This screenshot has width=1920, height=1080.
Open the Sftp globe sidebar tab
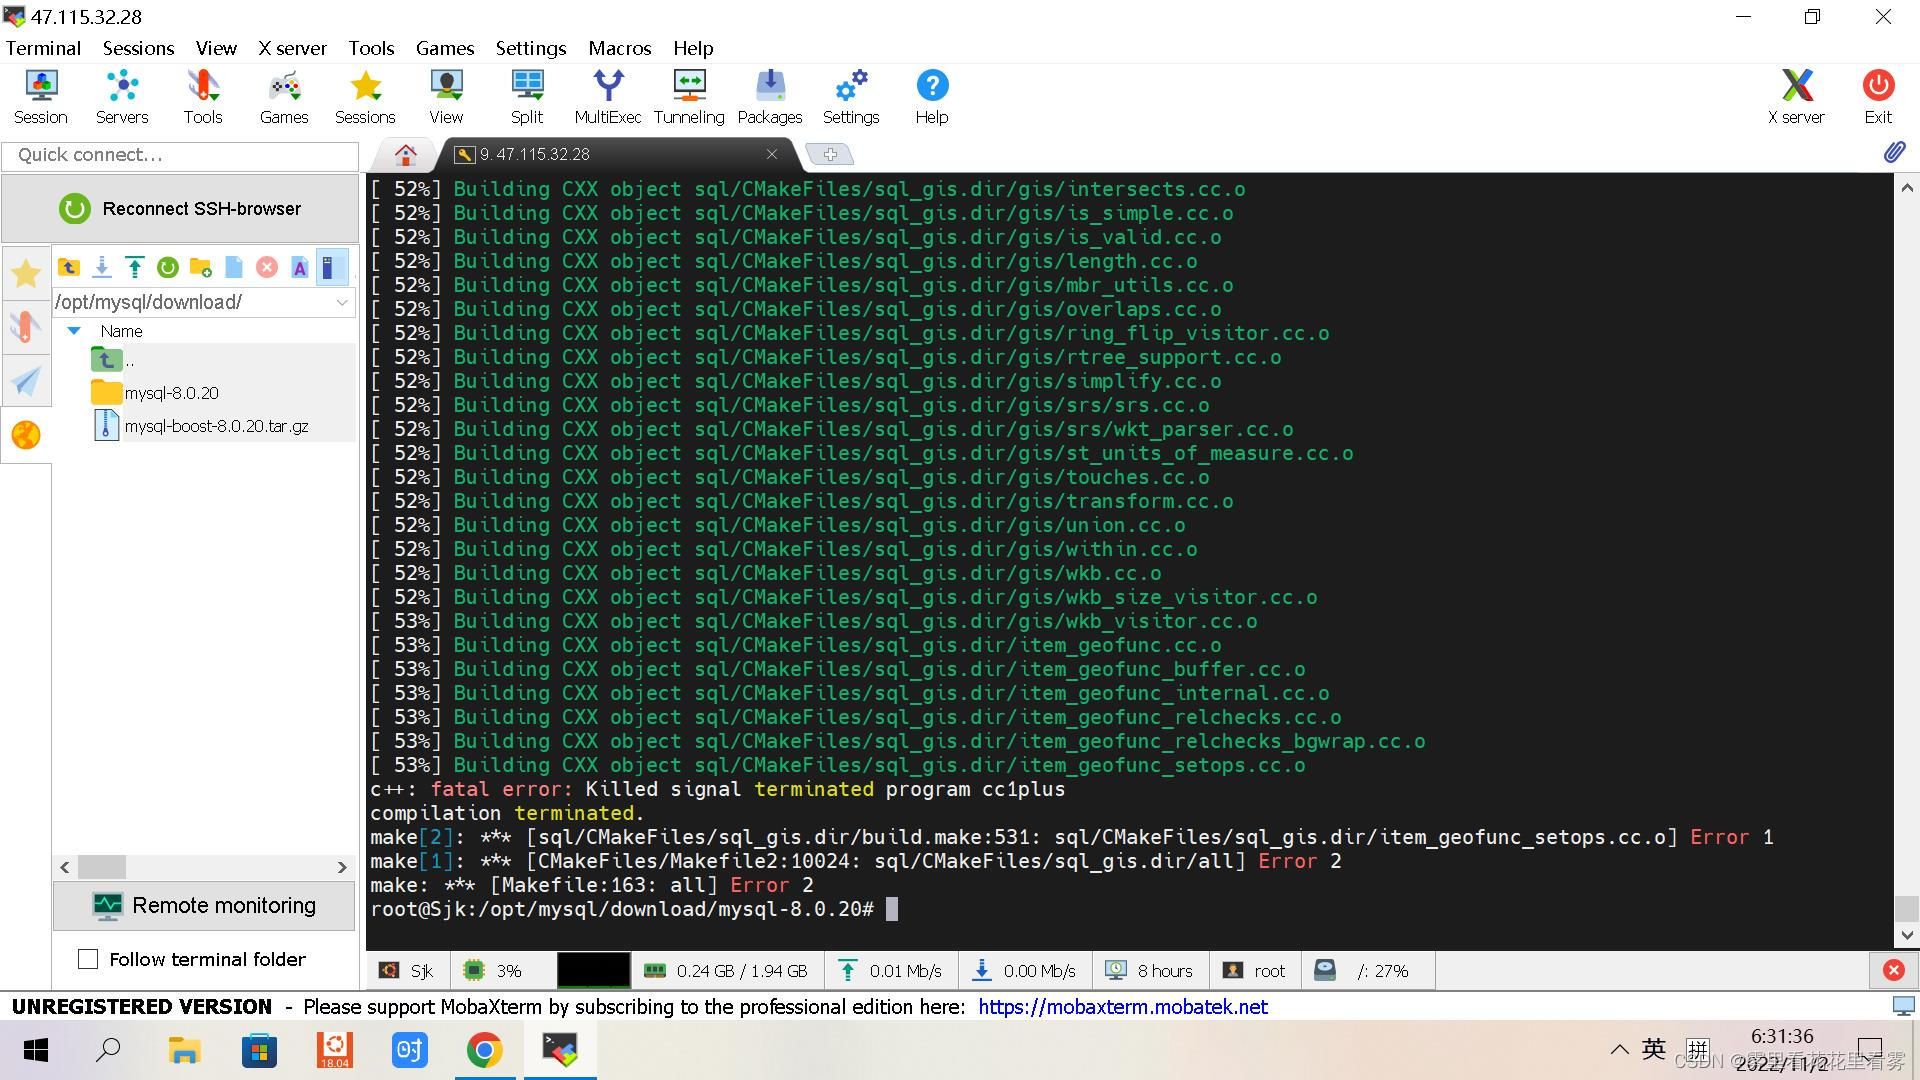[26, 435]
